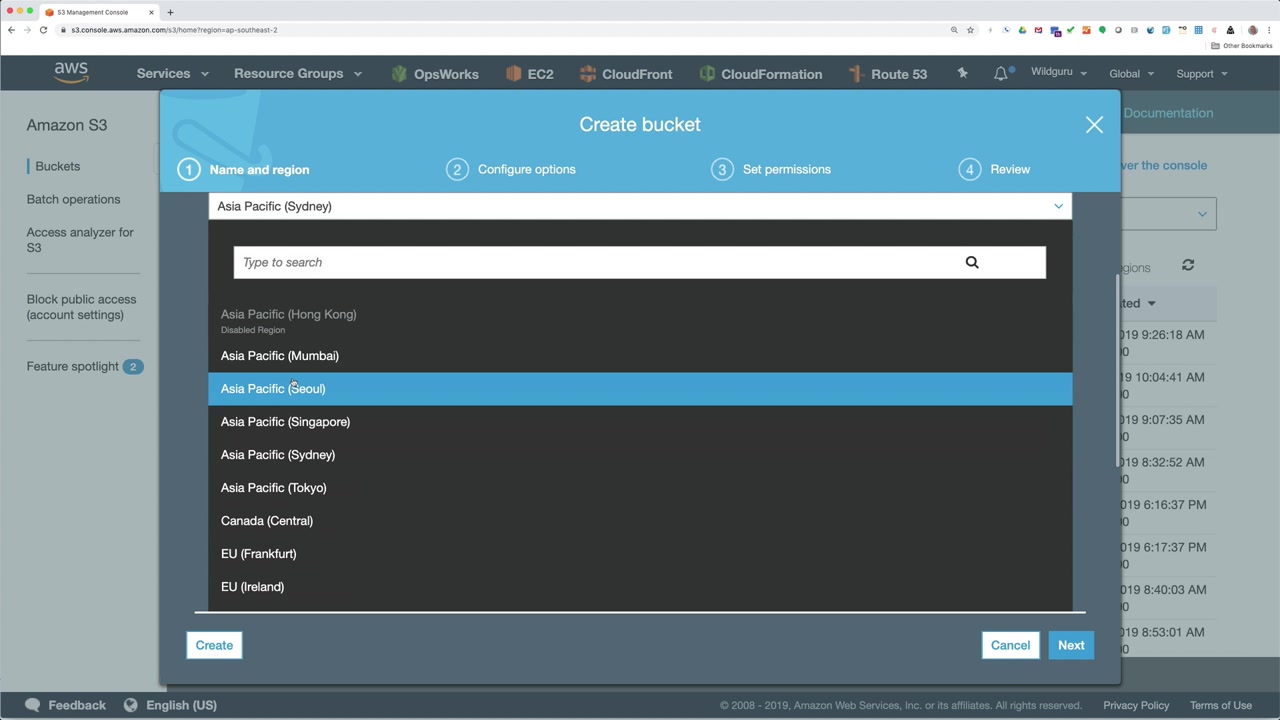Viewport: 1280px width, 720px height.
Task: Close the Create bucket dialog
Action: (x=1094, y=125)
